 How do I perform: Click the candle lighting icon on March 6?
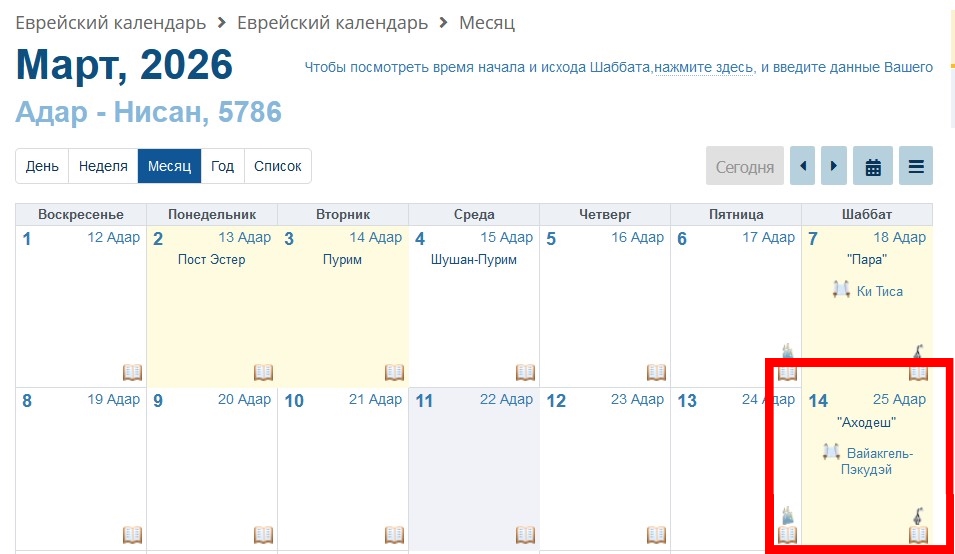point(787,352)
